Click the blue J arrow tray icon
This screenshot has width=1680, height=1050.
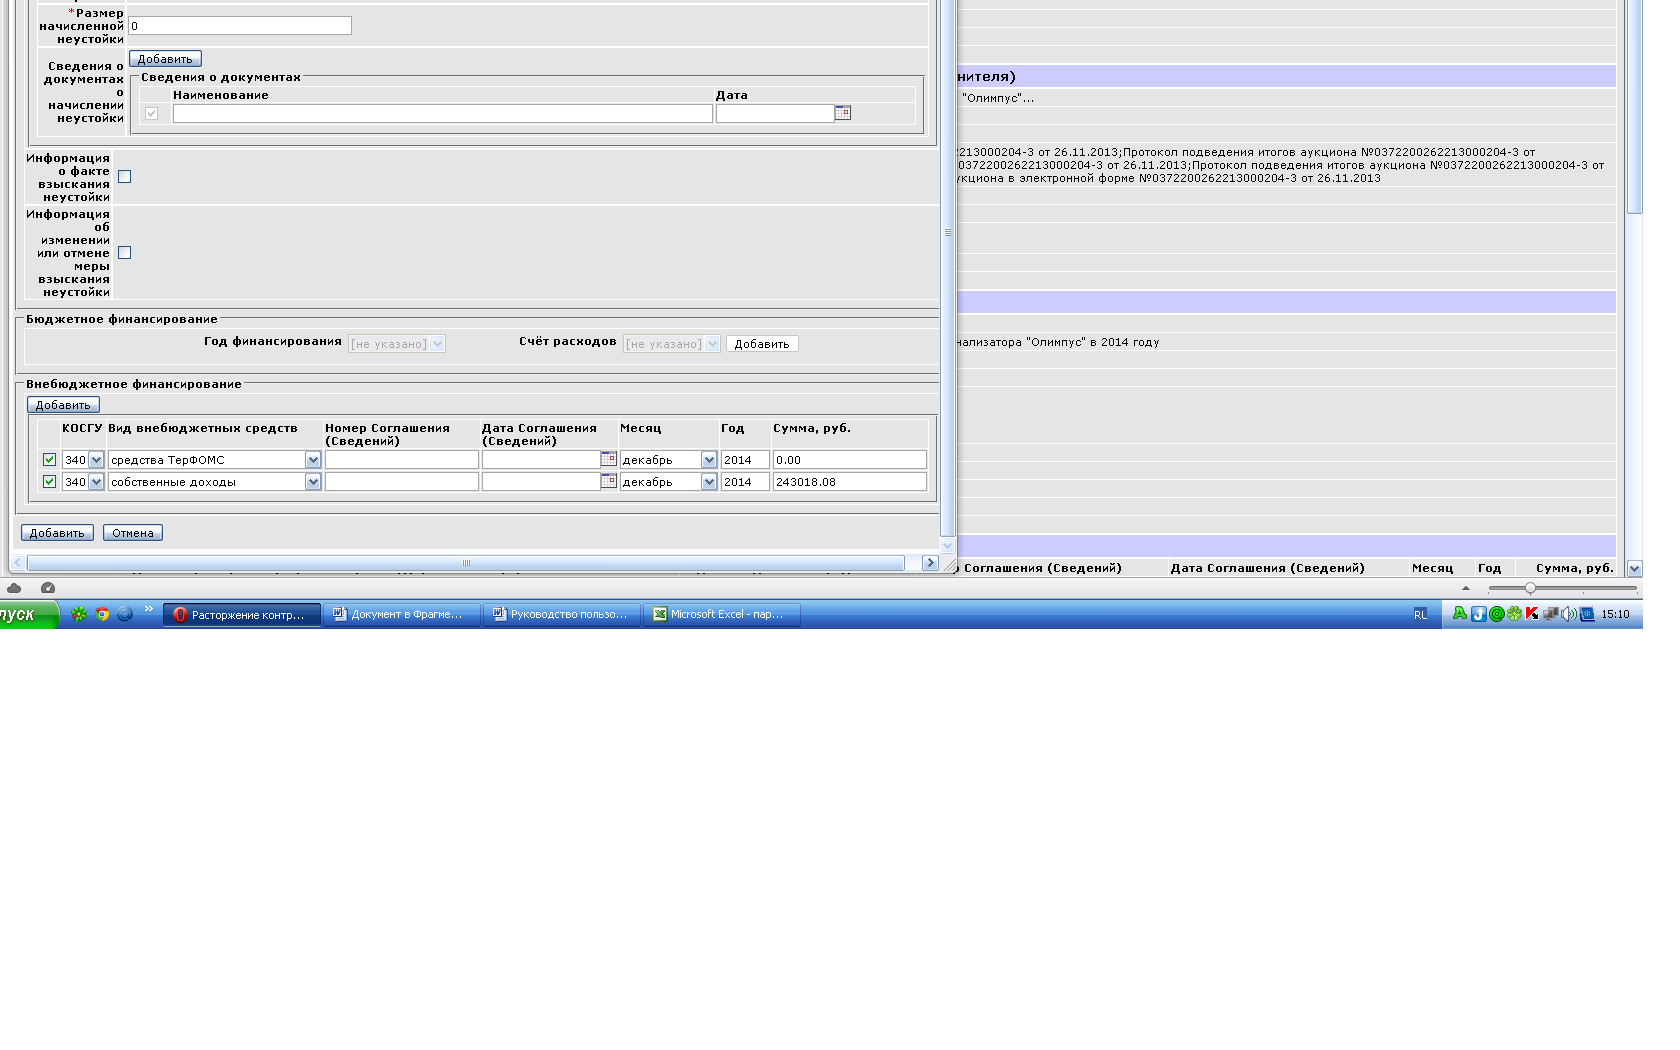click(x=1478, y=614)
